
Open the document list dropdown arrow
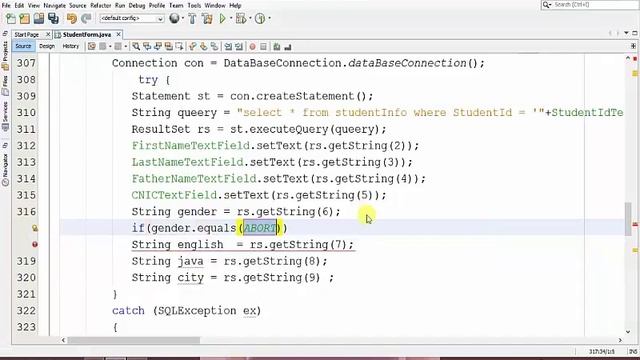[x=626, y=33]
